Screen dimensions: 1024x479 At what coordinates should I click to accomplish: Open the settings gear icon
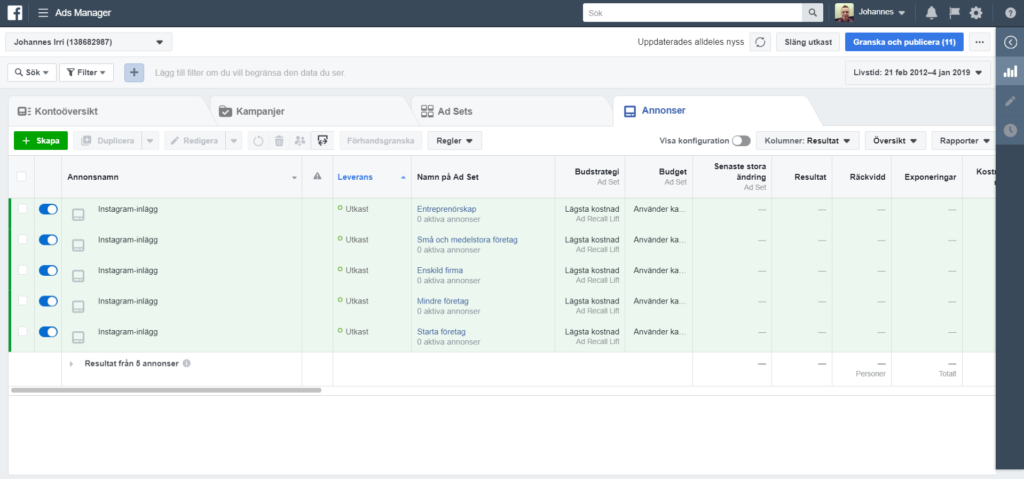(x=976, y=13)
